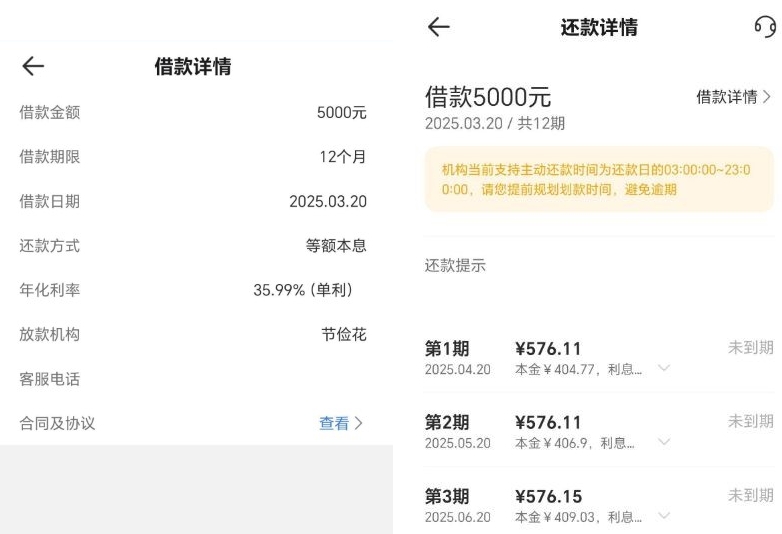Expand 第2期 repayment breakdown chevron
782x534 pixels.
pyautogui.click(x=664, y=442)
